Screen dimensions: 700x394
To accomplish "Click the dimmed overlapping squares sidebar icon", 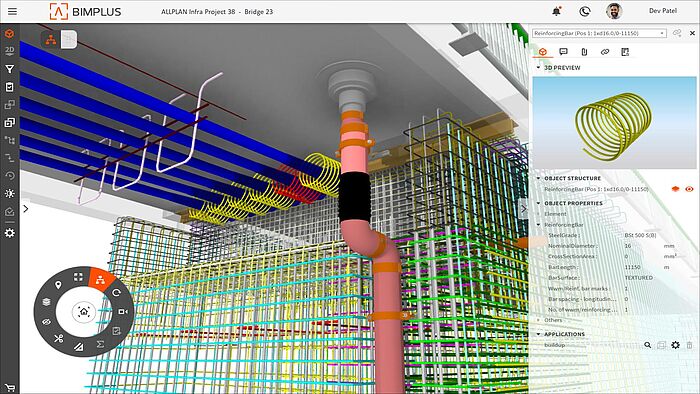I will coord(9,104).
